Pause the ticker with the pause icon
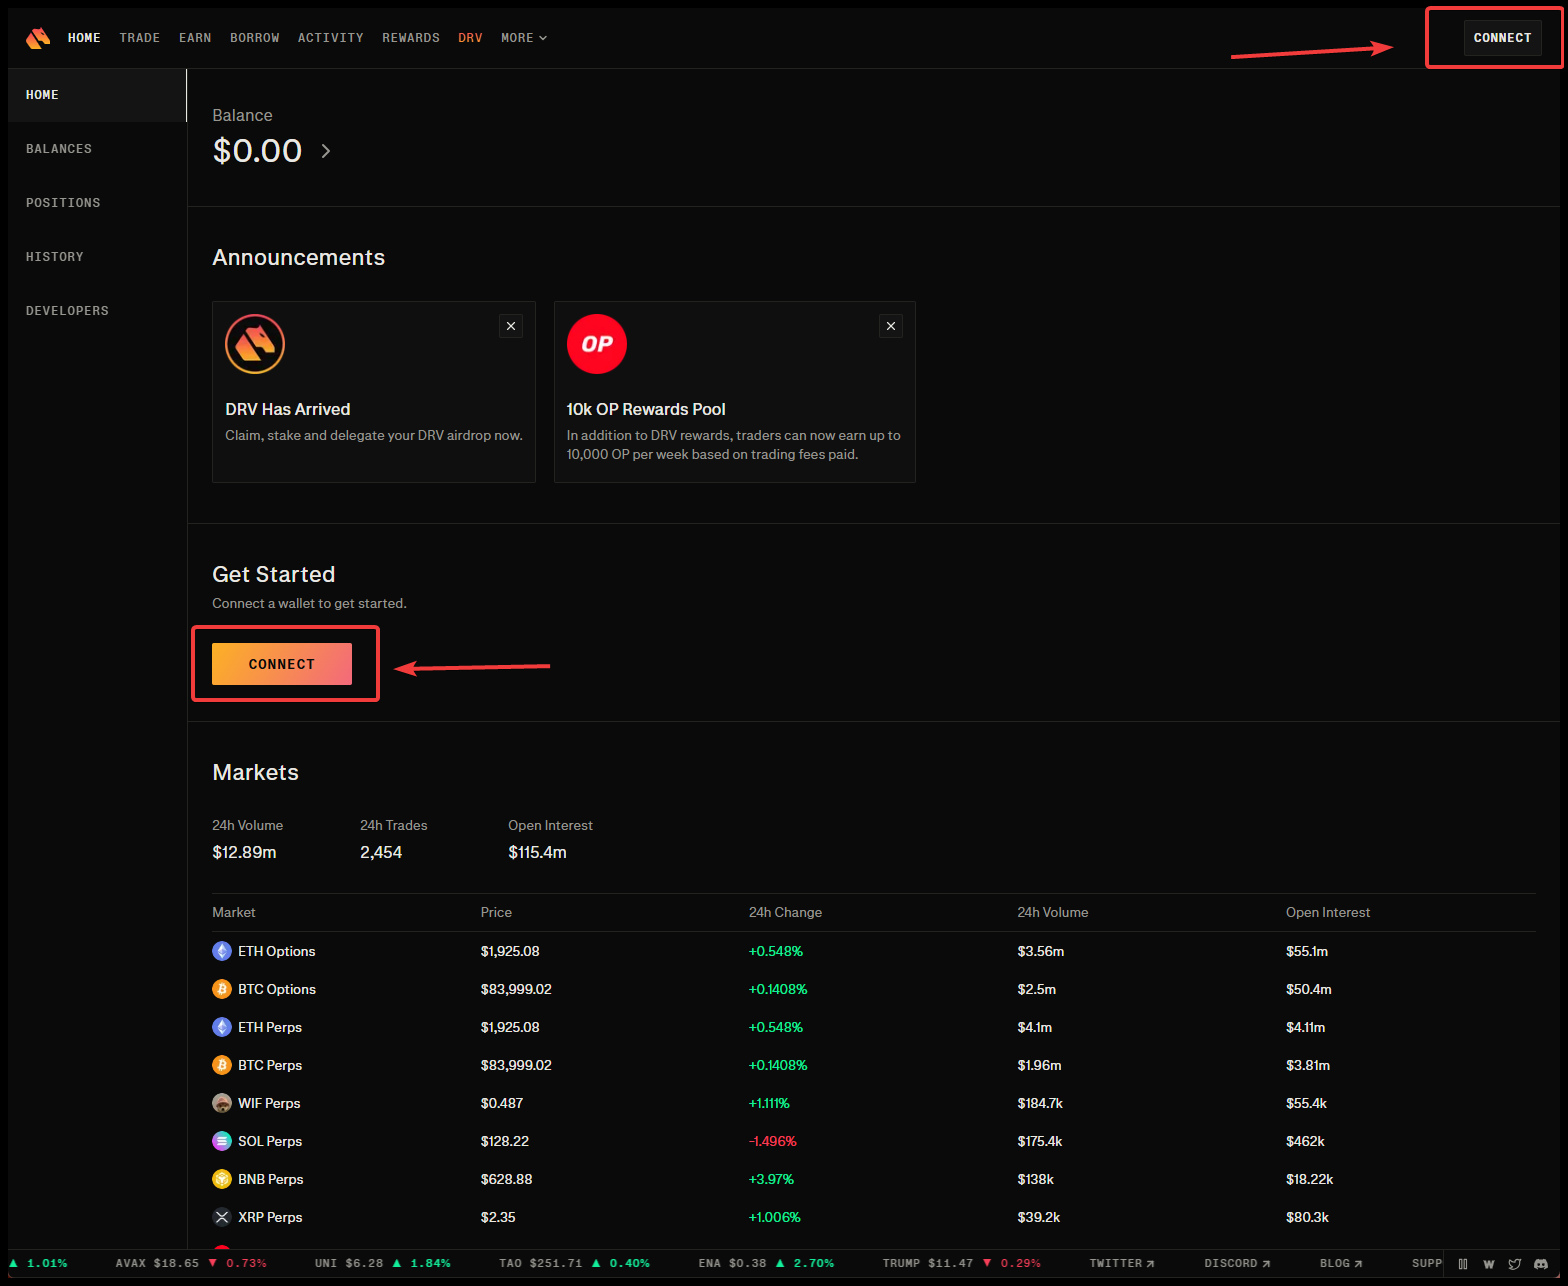This screenshot has height=1286, width=1568. pos(1463,1264)
